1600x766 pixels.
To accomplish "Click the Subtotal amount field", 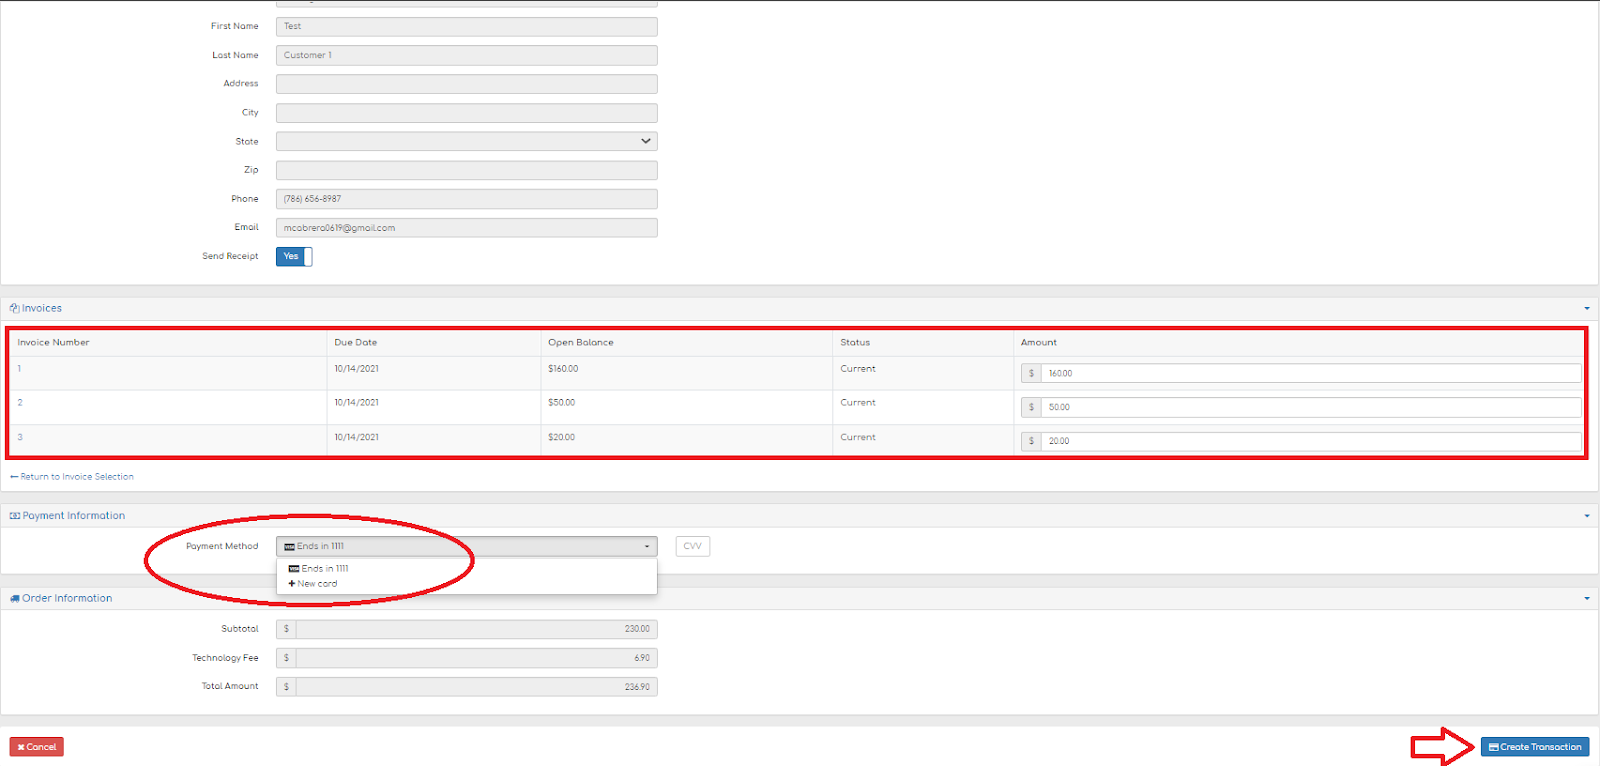I will click(x=476, y=629).
